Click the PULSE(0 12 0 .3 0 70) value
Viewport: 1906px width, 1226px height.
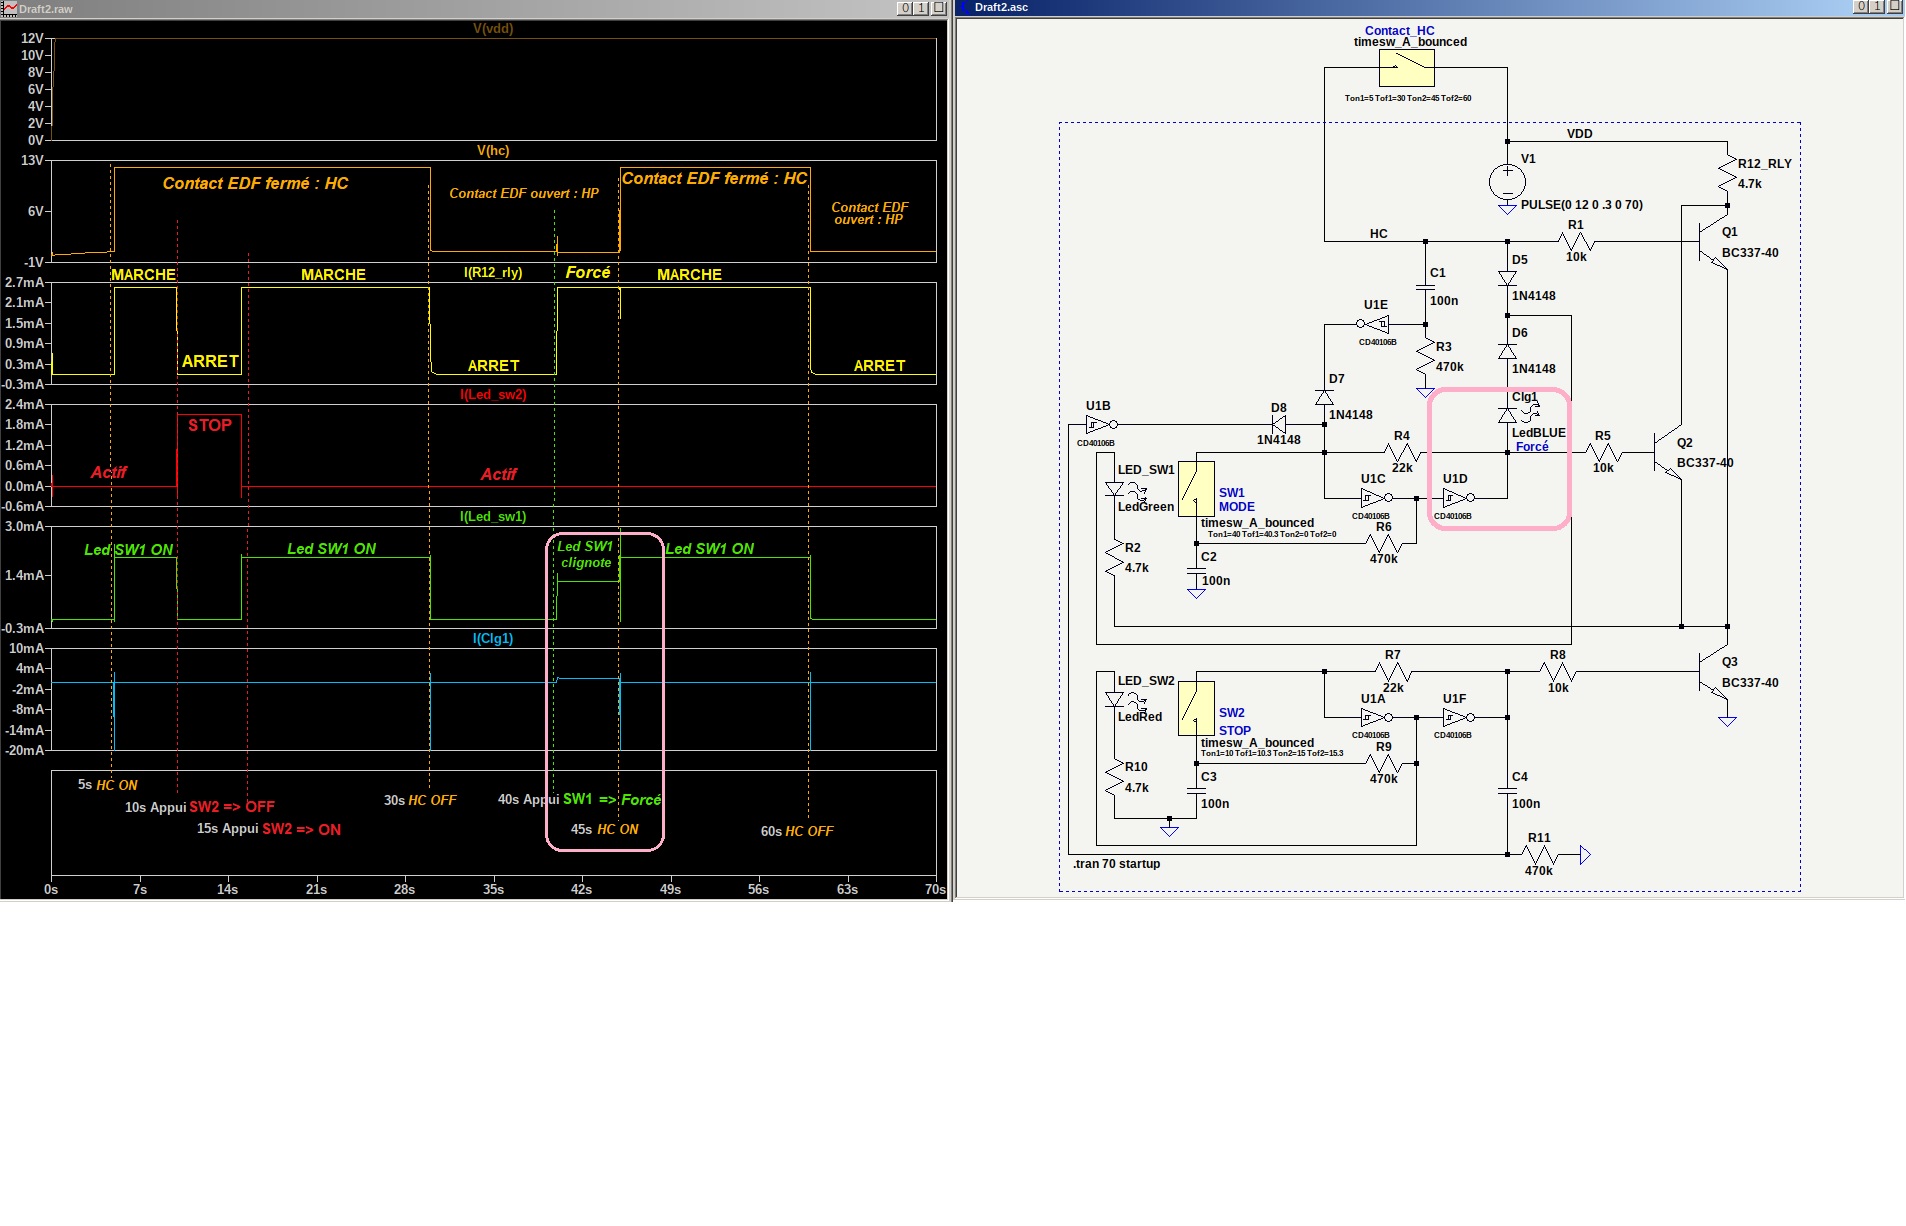1582,205
